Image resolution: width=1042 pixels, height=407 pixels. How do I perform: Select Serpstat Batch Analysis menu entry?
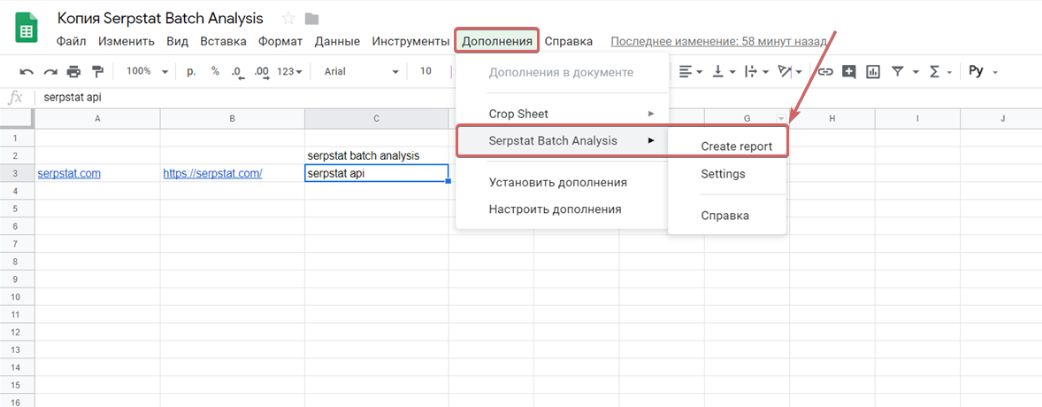pos(562,140)
